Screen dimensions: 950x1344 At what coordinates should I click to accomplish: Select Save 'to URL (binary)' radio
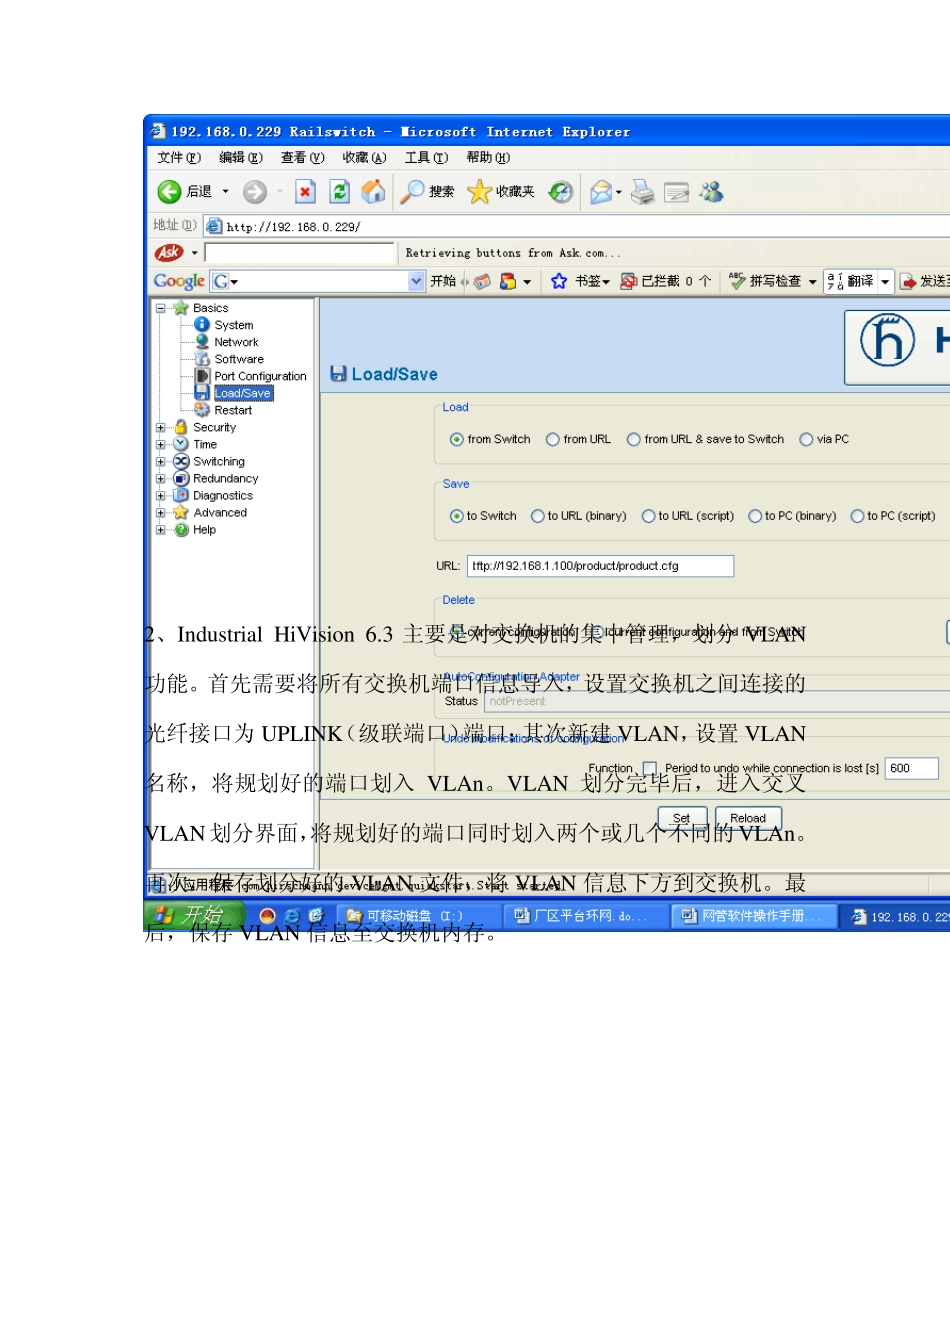coord(538,516)
